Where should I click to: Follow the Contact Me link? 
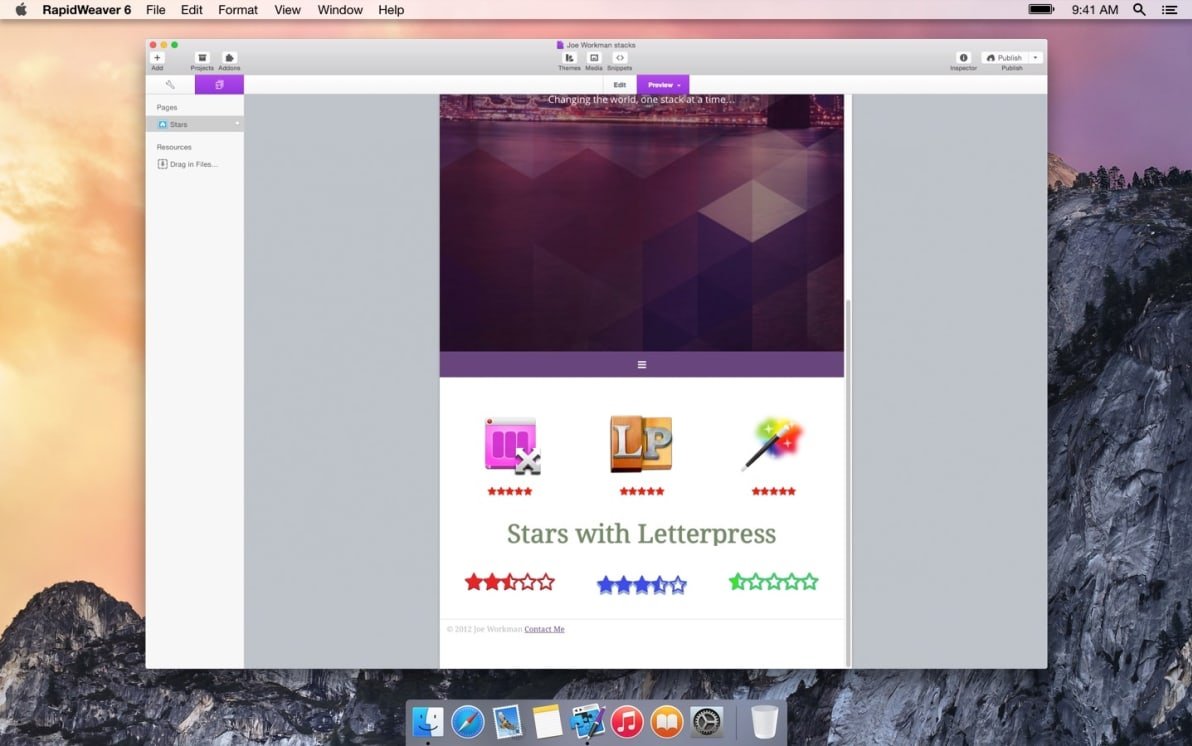[544, 629]
